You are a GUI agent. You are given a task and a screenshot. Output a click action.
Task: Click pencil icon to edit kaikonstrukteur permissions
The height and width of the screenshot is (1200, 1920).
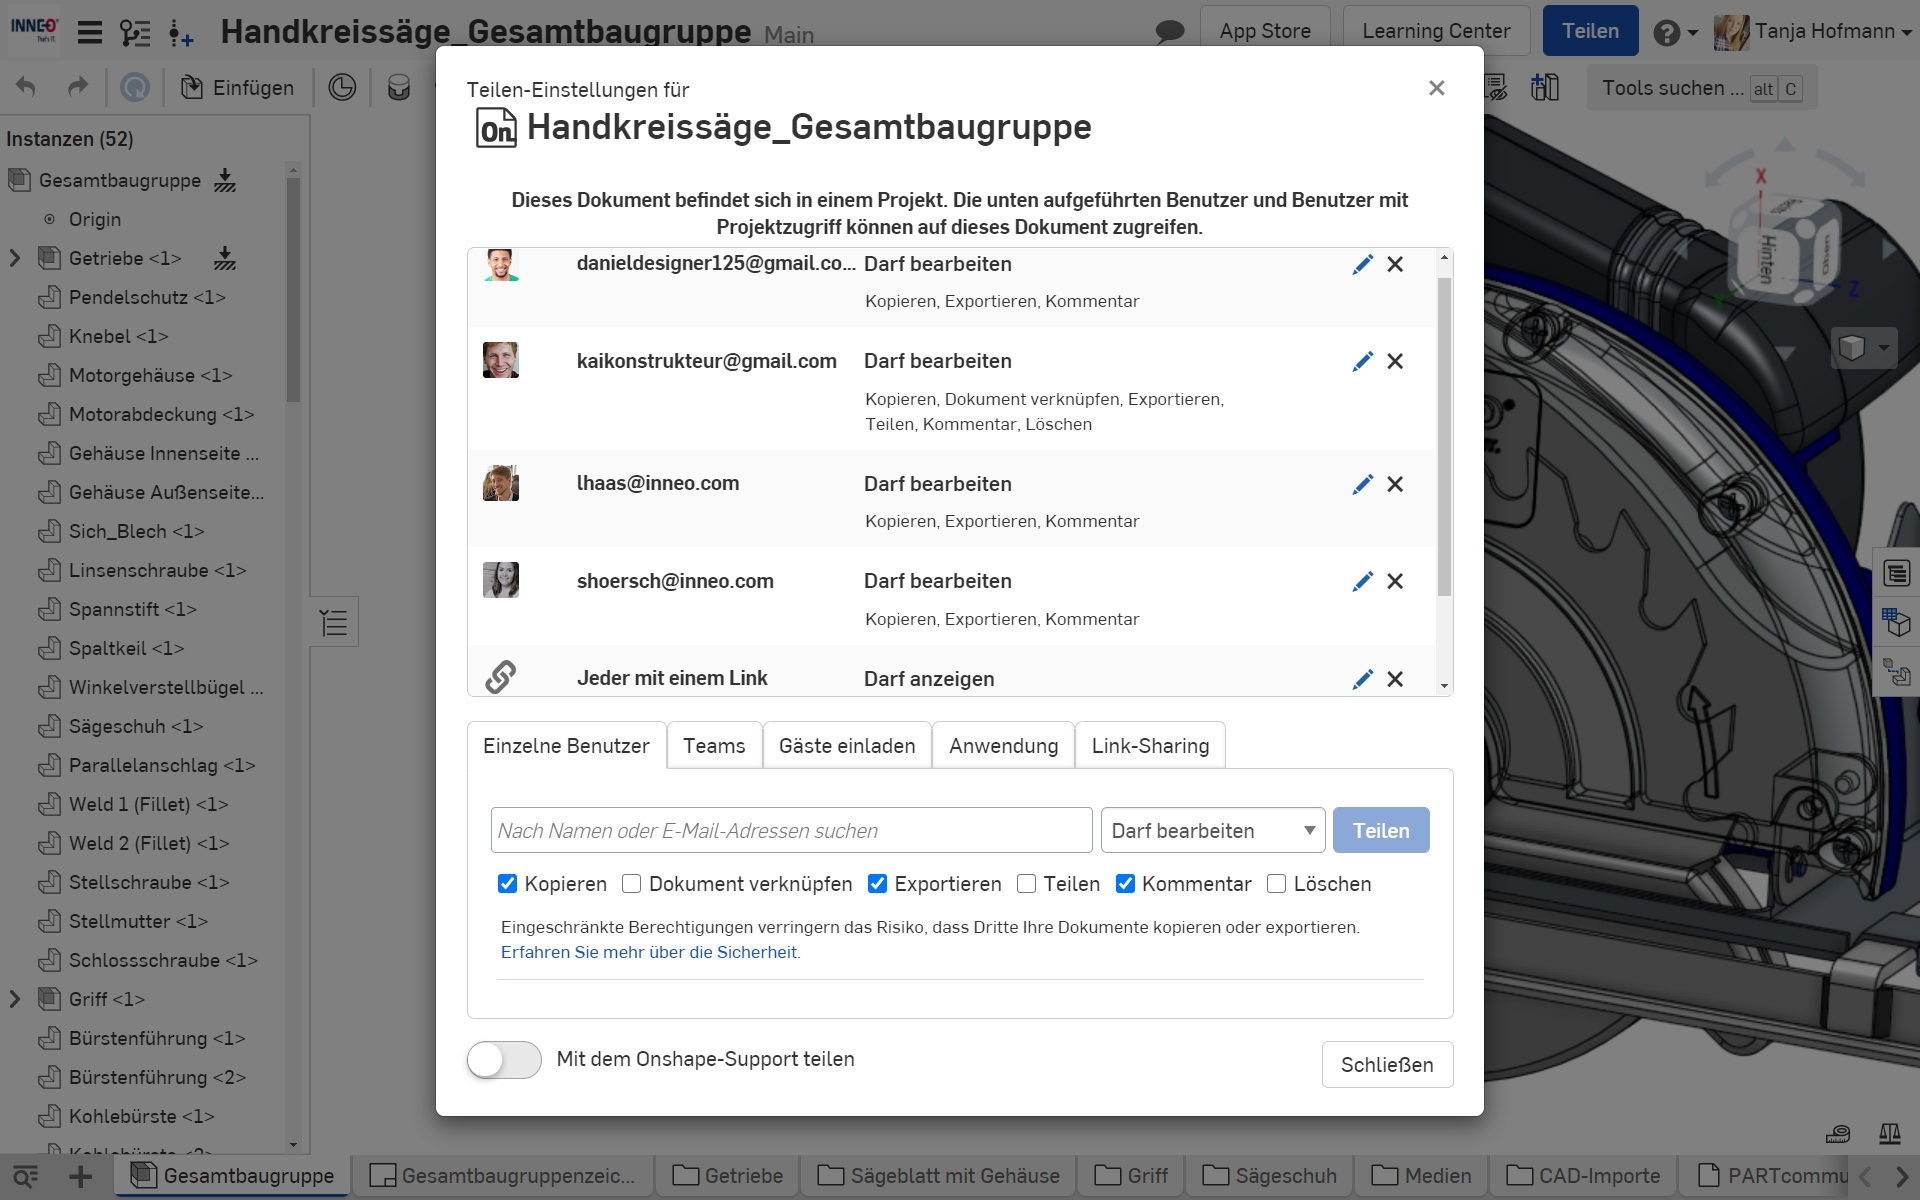tap(1362, 361)
